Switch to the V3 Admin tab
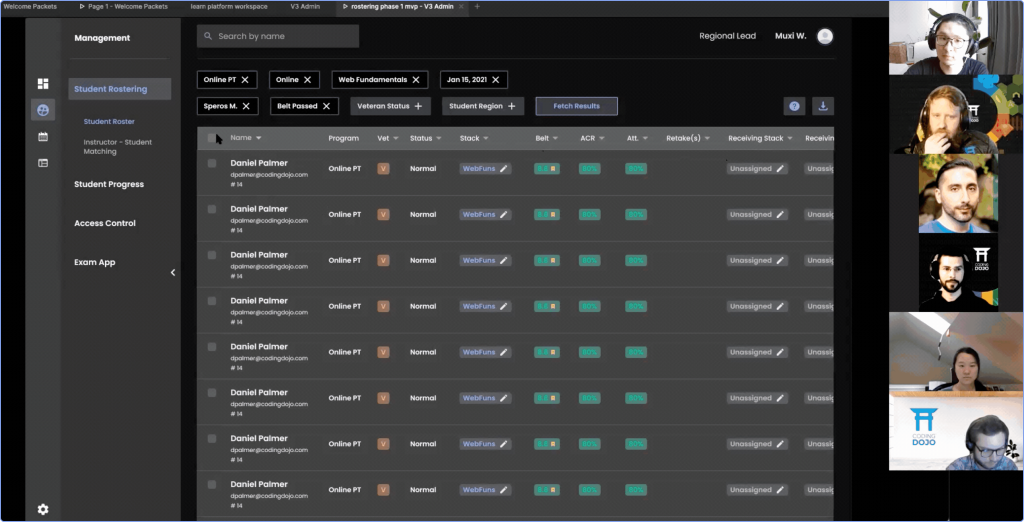Image resolution: width=1024 pixels, height=522 pixels. 305,7
